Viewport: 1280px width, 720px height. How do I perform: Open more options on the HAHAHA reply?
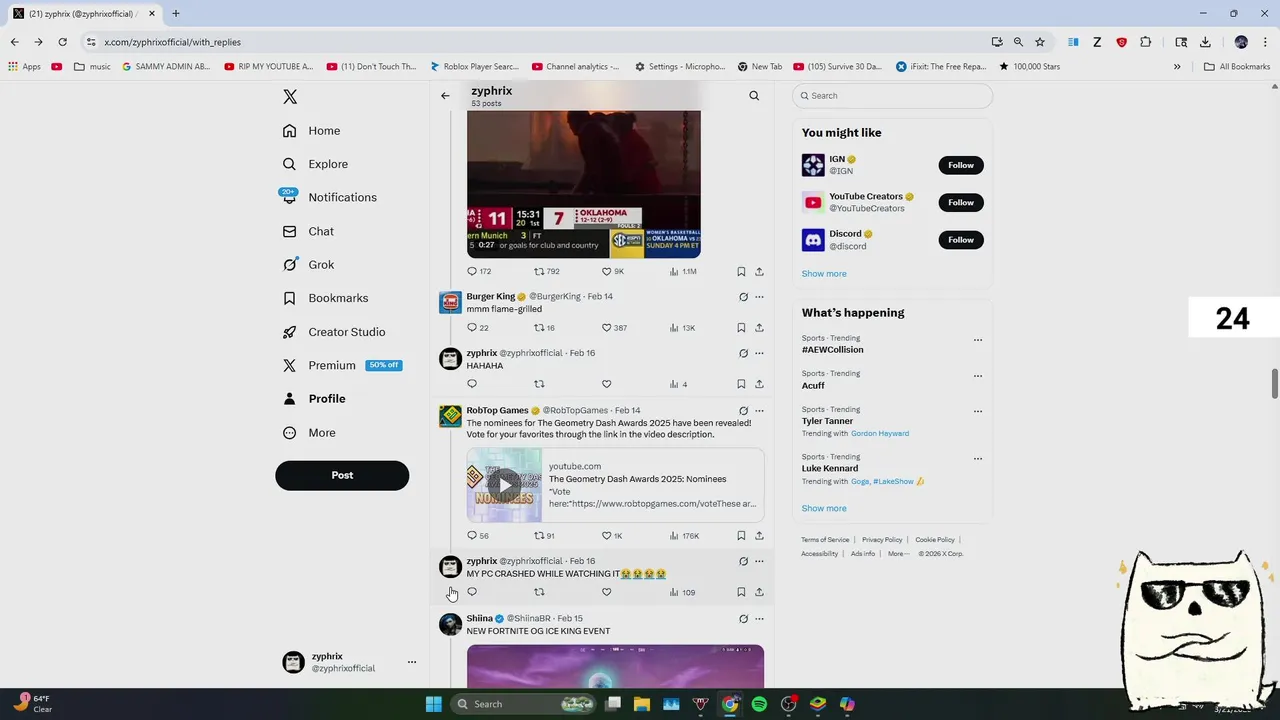pyautogui.click(x=759, y=353)
